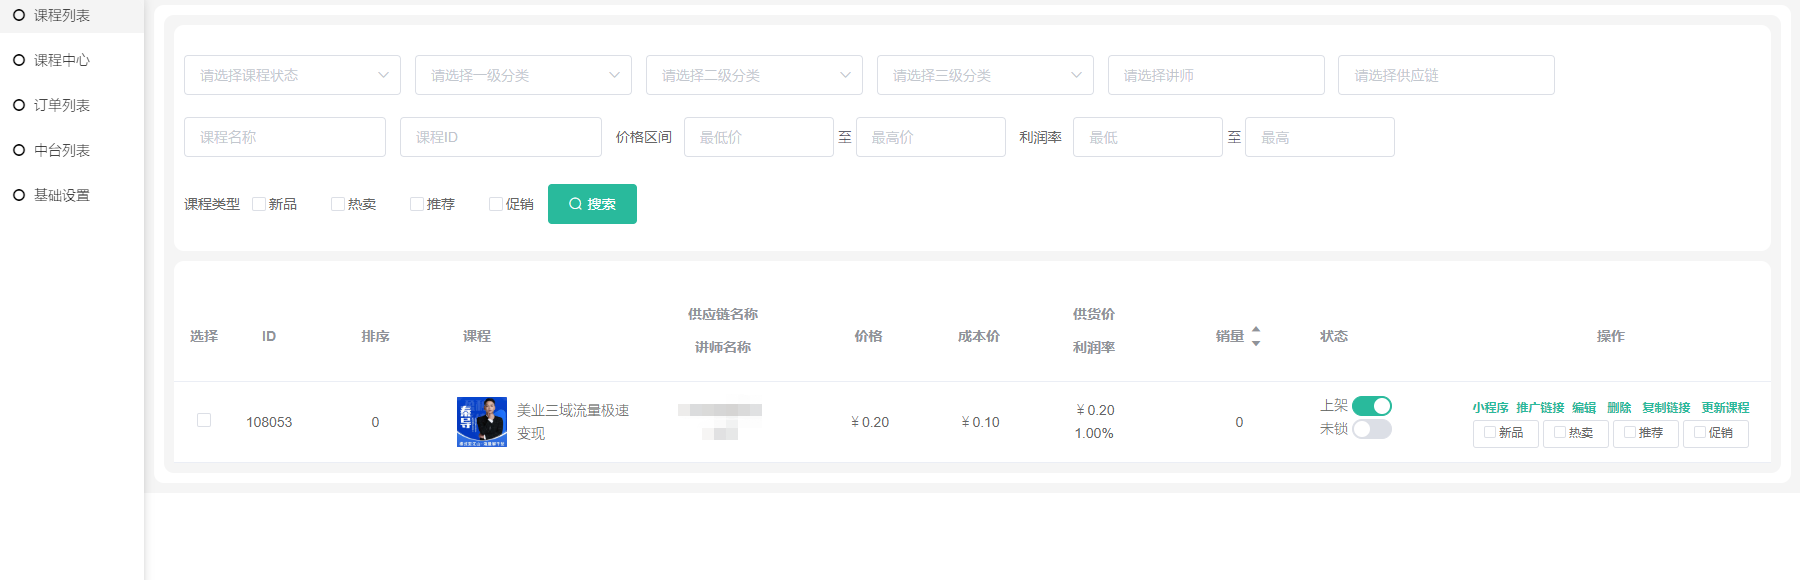Click the 推广链接 link in operations

click(1540, 408)
